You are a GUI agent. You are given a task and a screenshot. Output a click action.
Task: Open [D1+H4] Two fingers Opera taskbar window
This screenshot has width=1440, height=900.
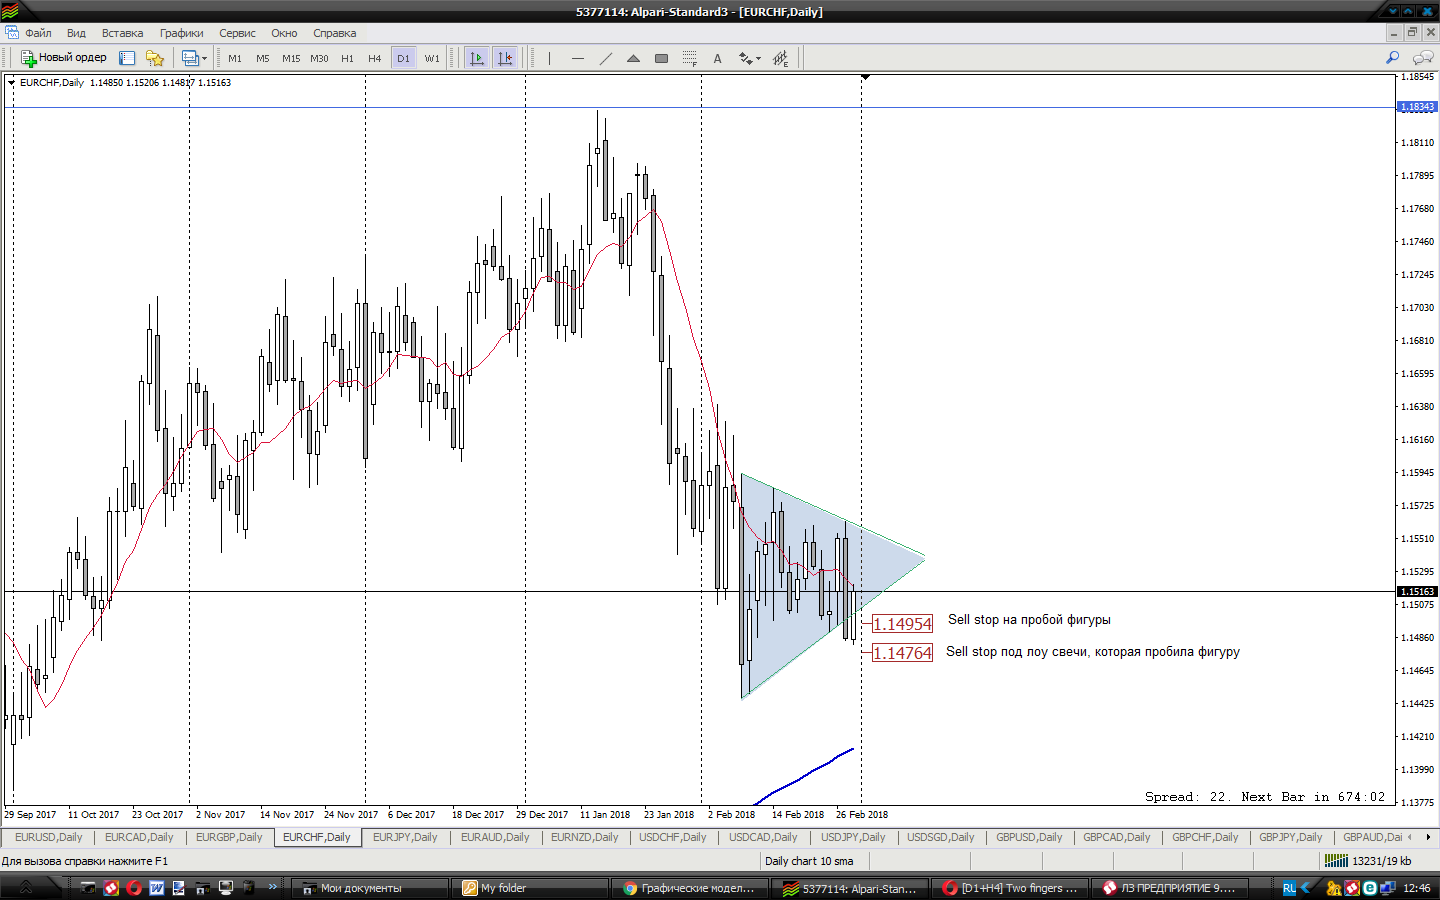(1010, 888)
